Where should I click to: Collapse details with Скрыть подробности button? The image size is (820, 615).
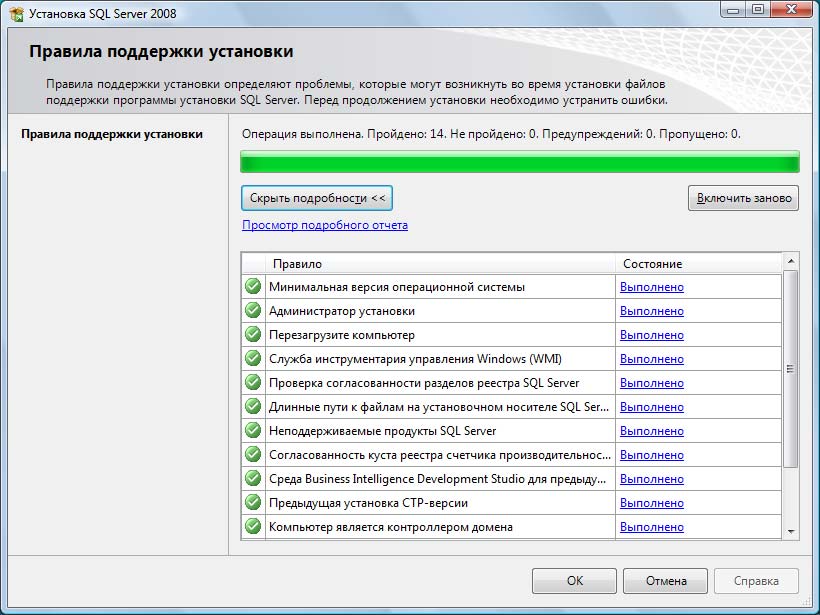(317, 198)
